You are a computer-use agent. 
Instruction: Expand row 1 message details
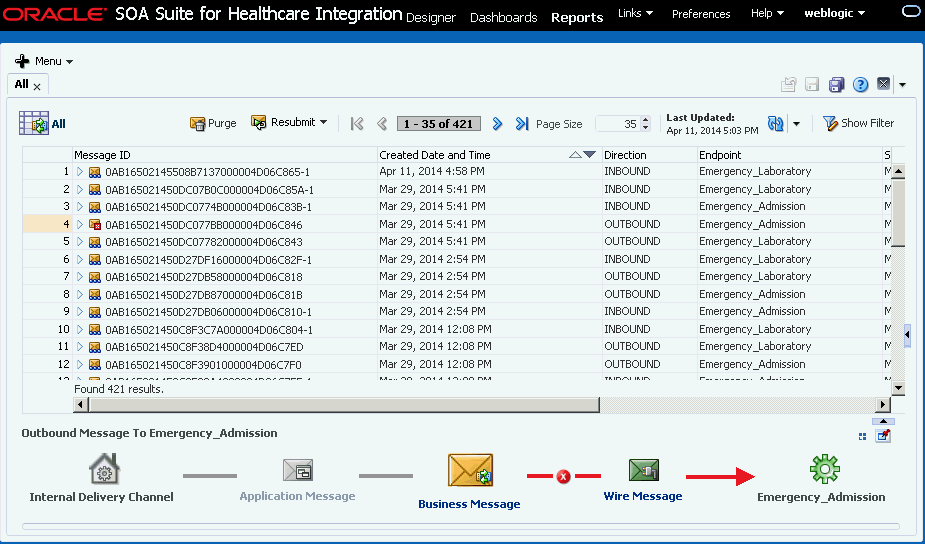tap(80, 172)
